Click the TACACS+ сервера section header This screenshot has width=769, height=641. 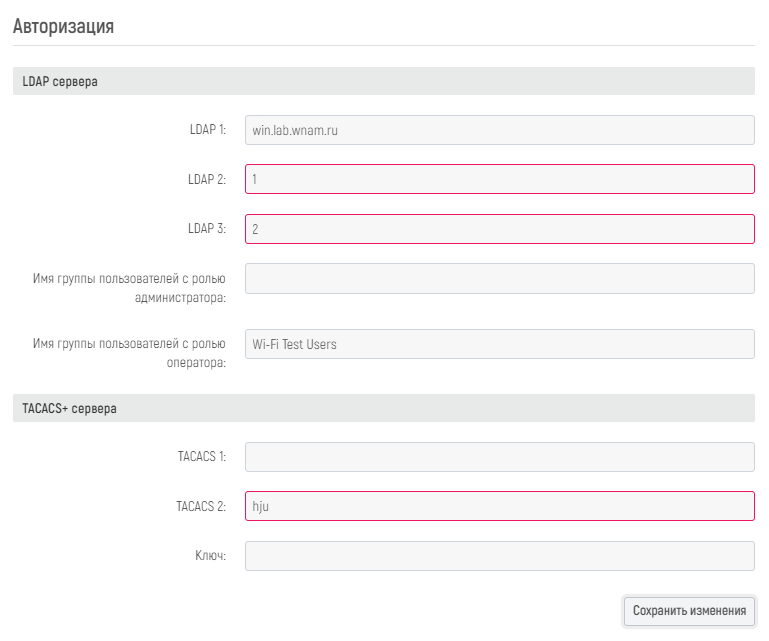(69, 409)
